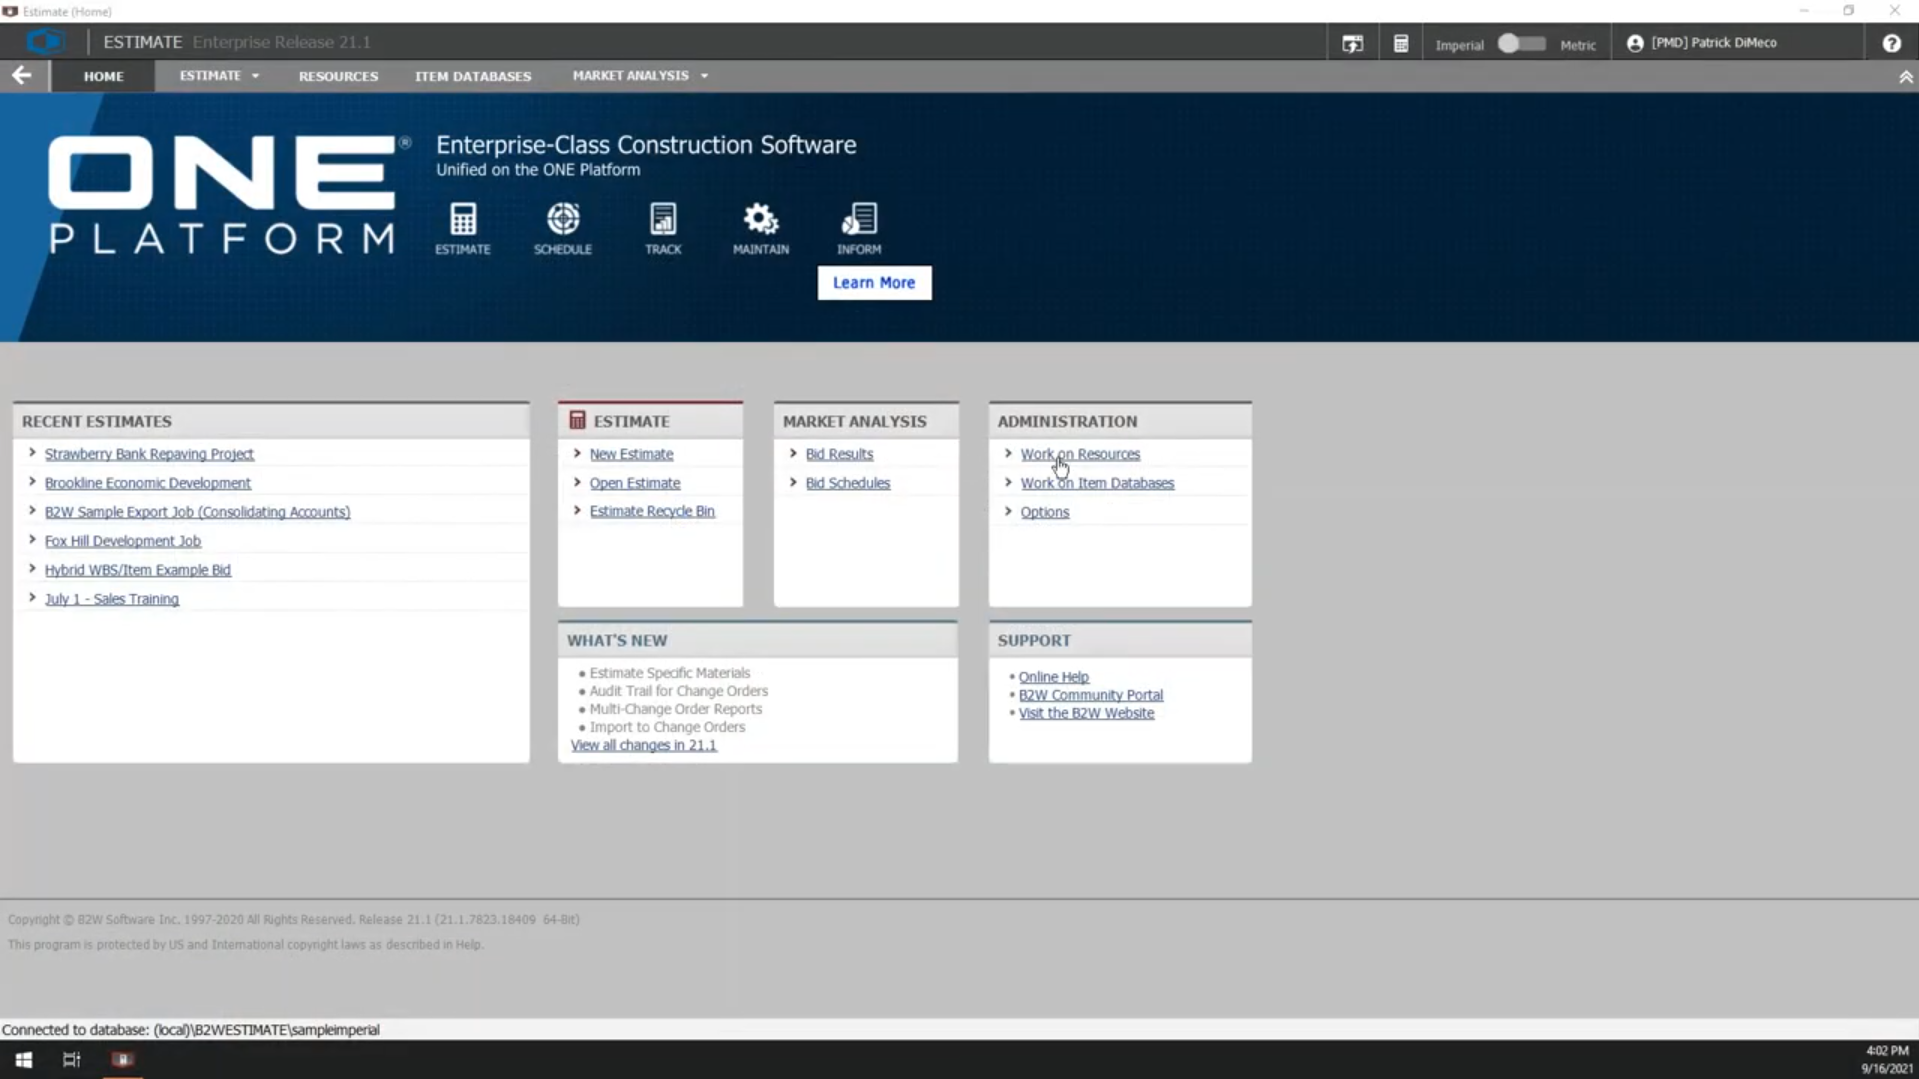This screenshot has height=1079, width=1919.
Task: Click the presentation screen icon in top toolbar
Action: (1352, 42)
